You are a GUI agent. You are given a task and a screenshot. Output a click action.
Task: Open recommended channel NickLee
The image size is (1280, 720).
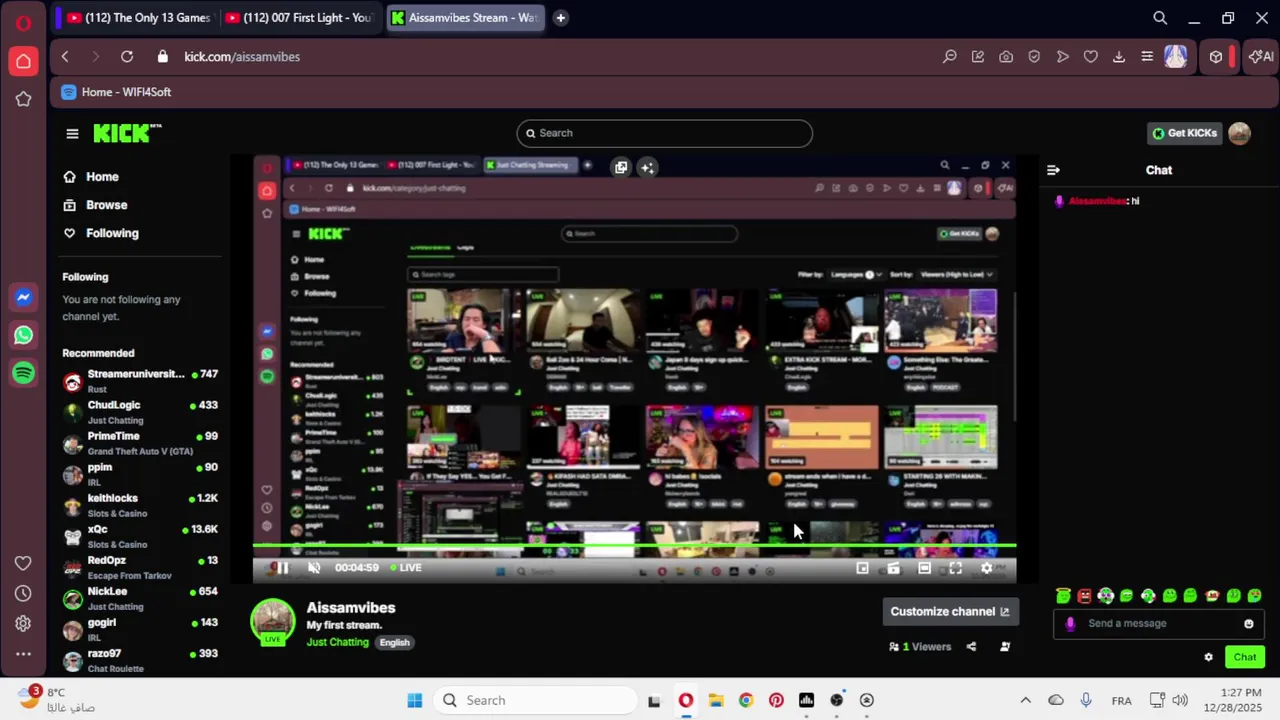(140, 598)
